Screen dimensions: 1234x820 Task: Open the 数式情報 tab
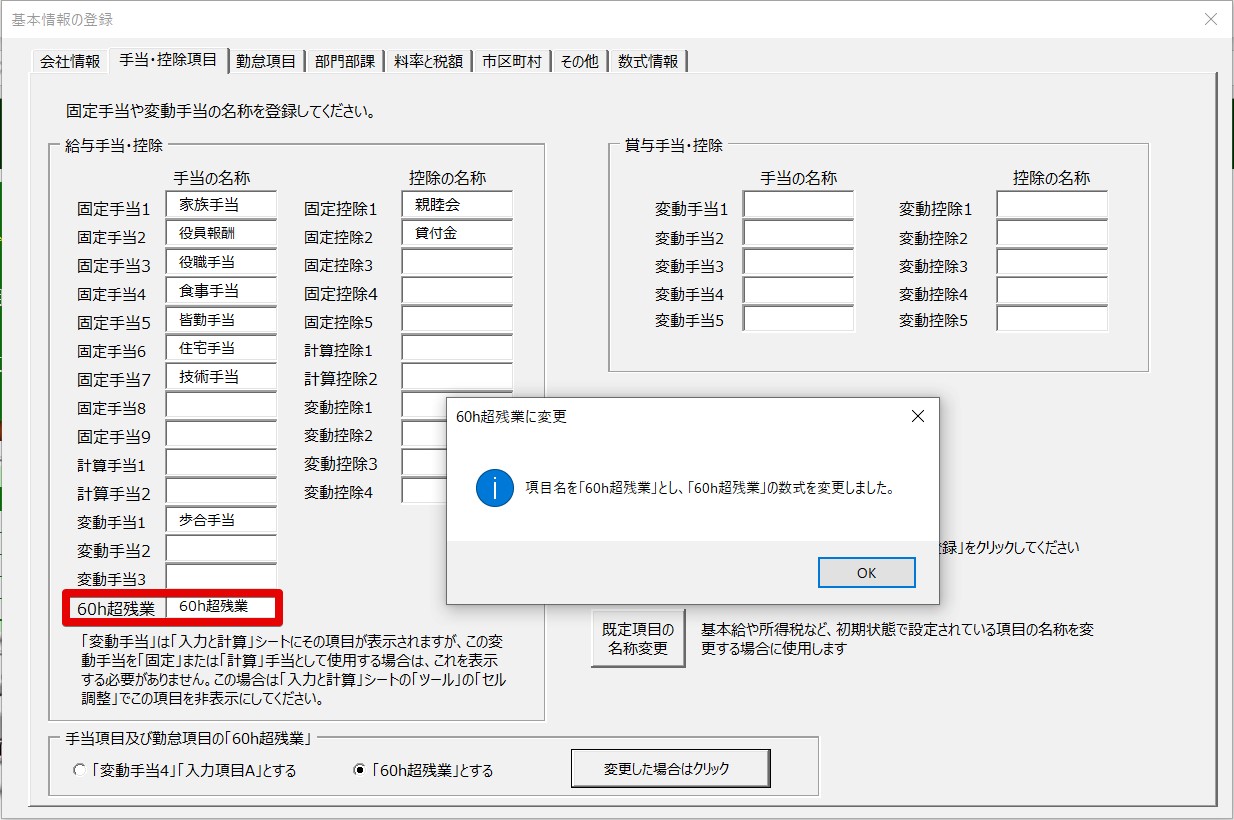(648, 61)
